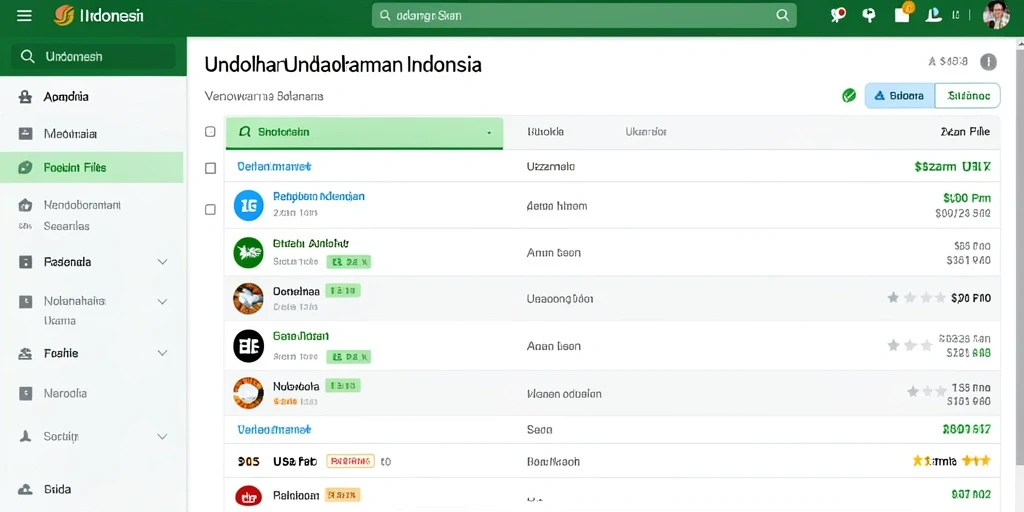Screen dimensions: 1024x512
Task: Click the green tag in the Gato Jlooan row
Action: click(x=349, y=357)
